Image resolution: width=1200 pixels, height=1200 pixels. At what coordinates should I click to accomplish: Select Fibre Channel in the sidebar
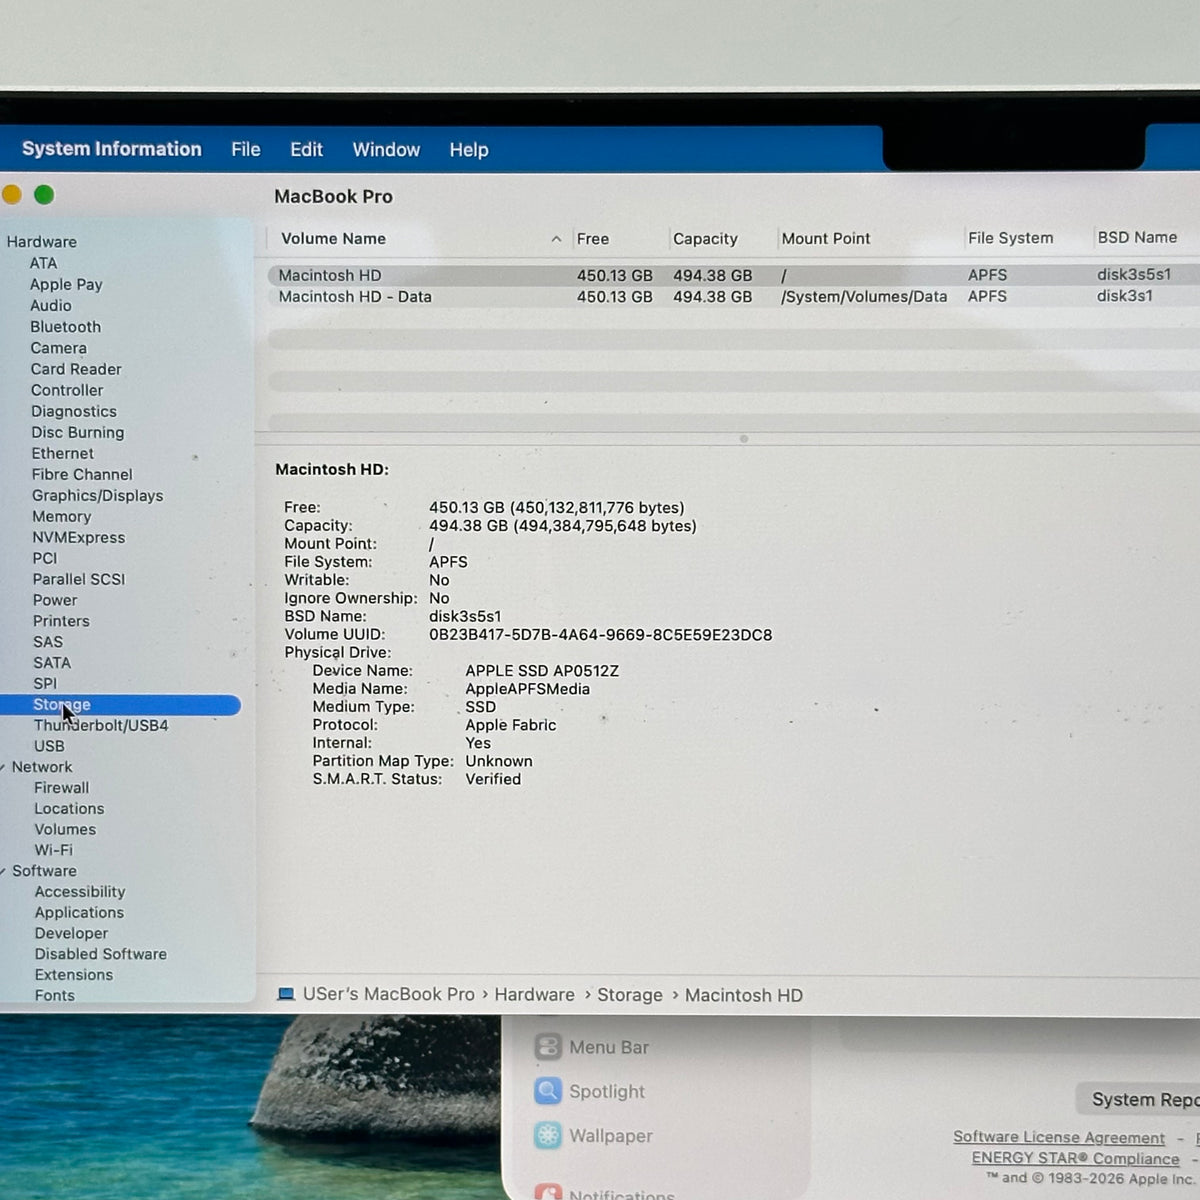82,474
